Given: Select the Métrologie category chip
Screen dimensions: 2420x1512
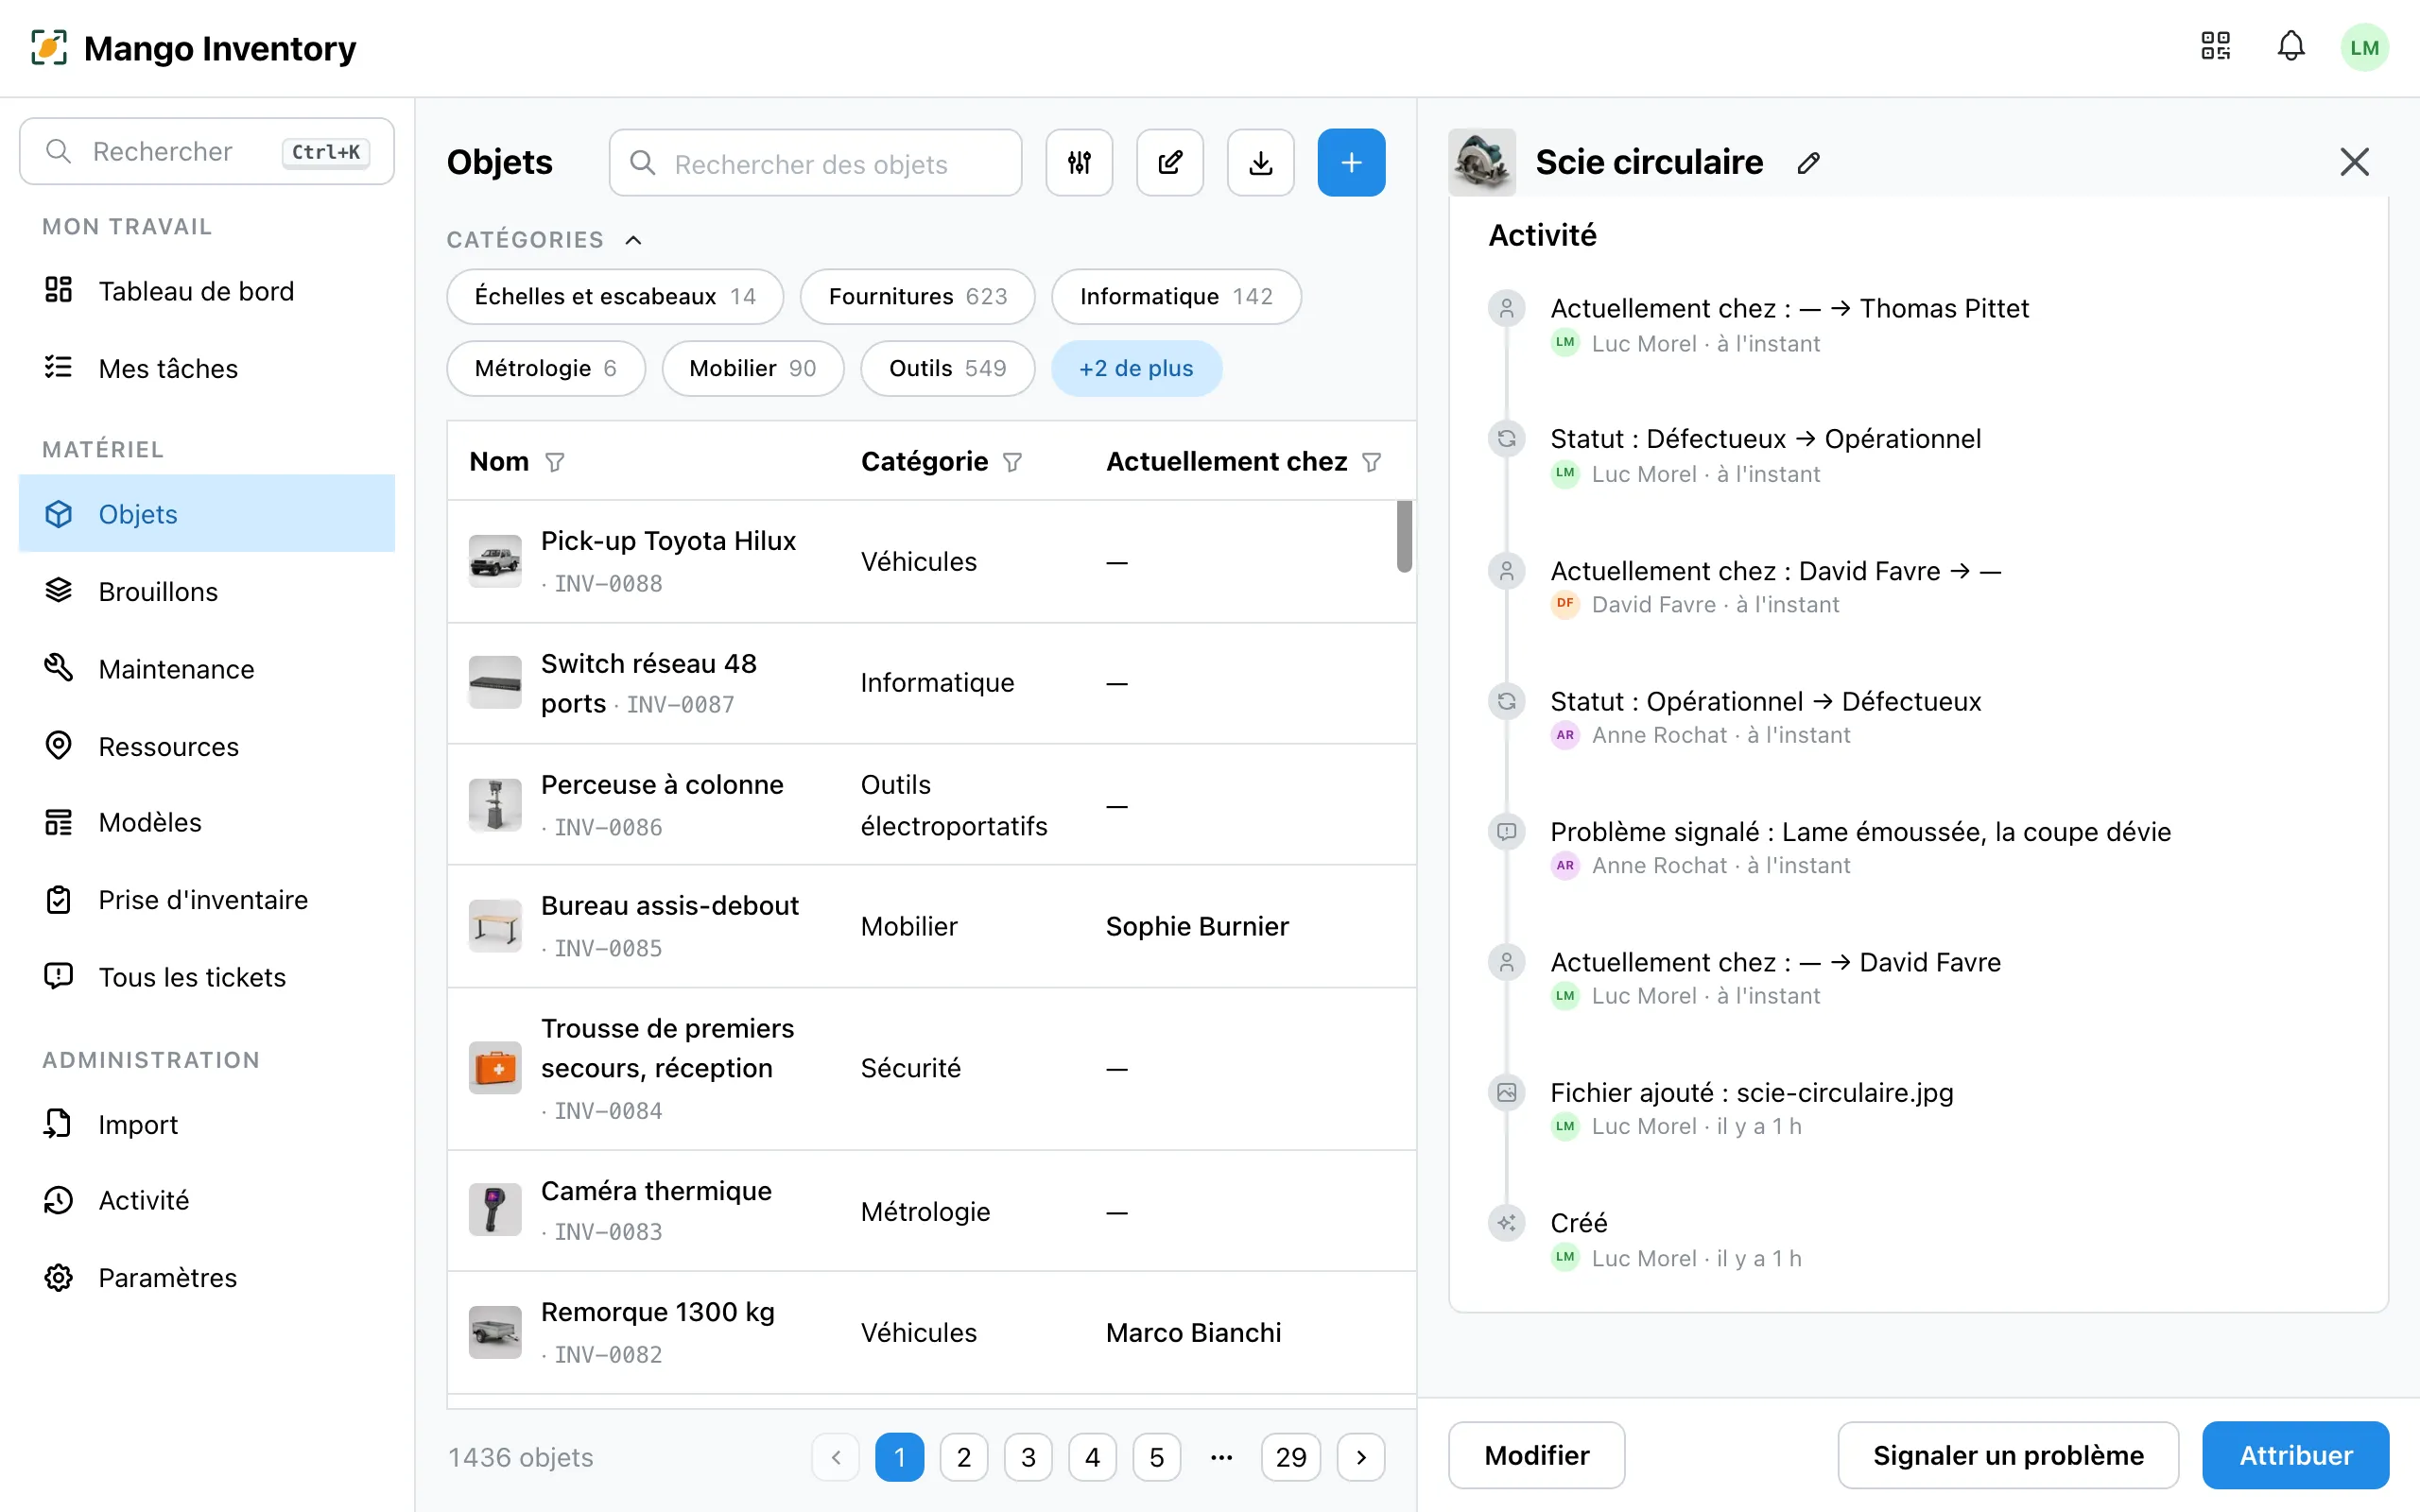Looking at the screenshot, I should 545,368.
